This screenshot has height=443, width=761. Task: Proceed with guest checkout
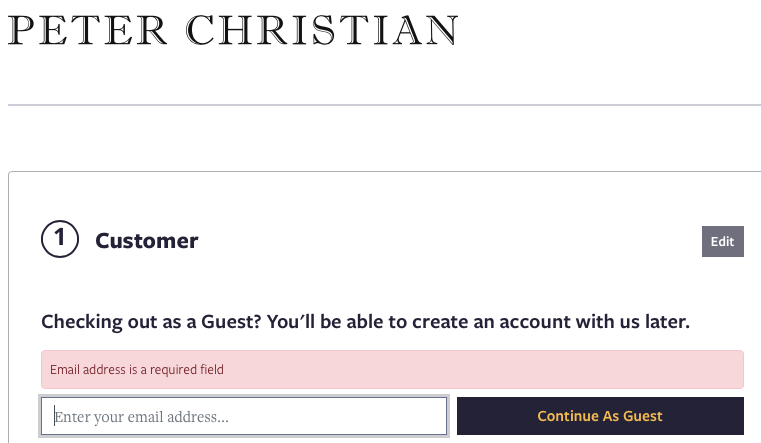tap(600, 416)
